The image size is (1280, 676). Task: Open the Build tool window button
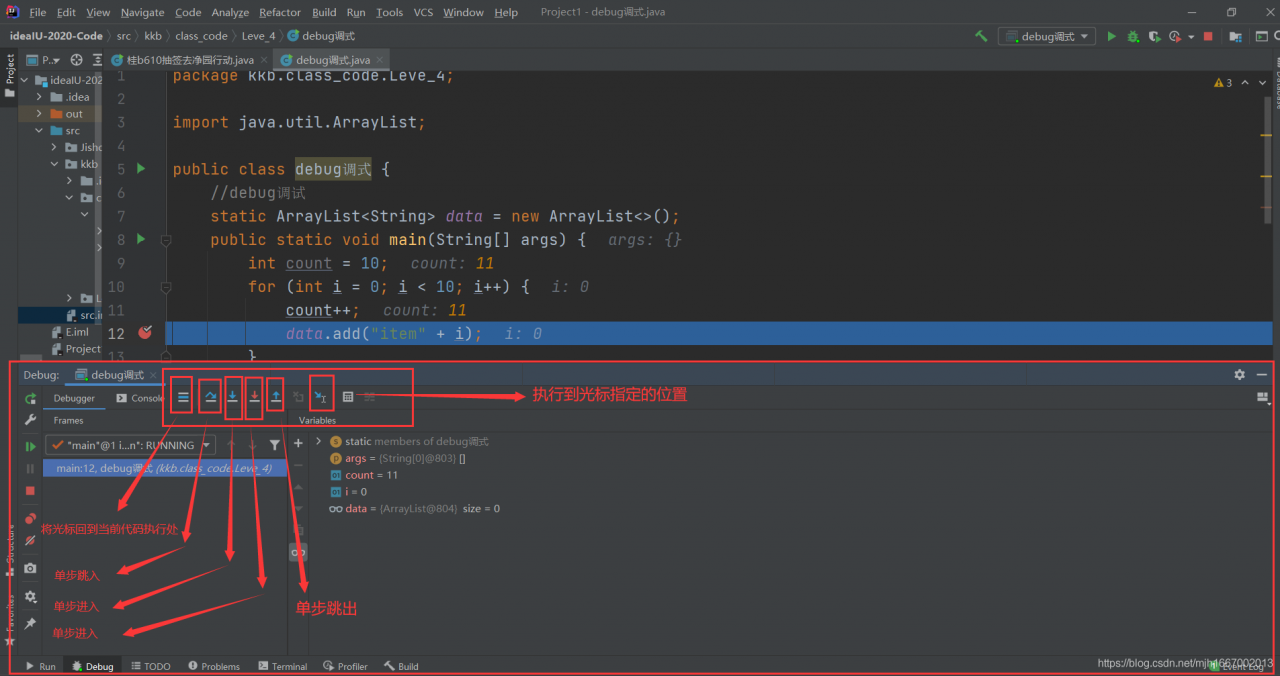[x=401, y=666]
